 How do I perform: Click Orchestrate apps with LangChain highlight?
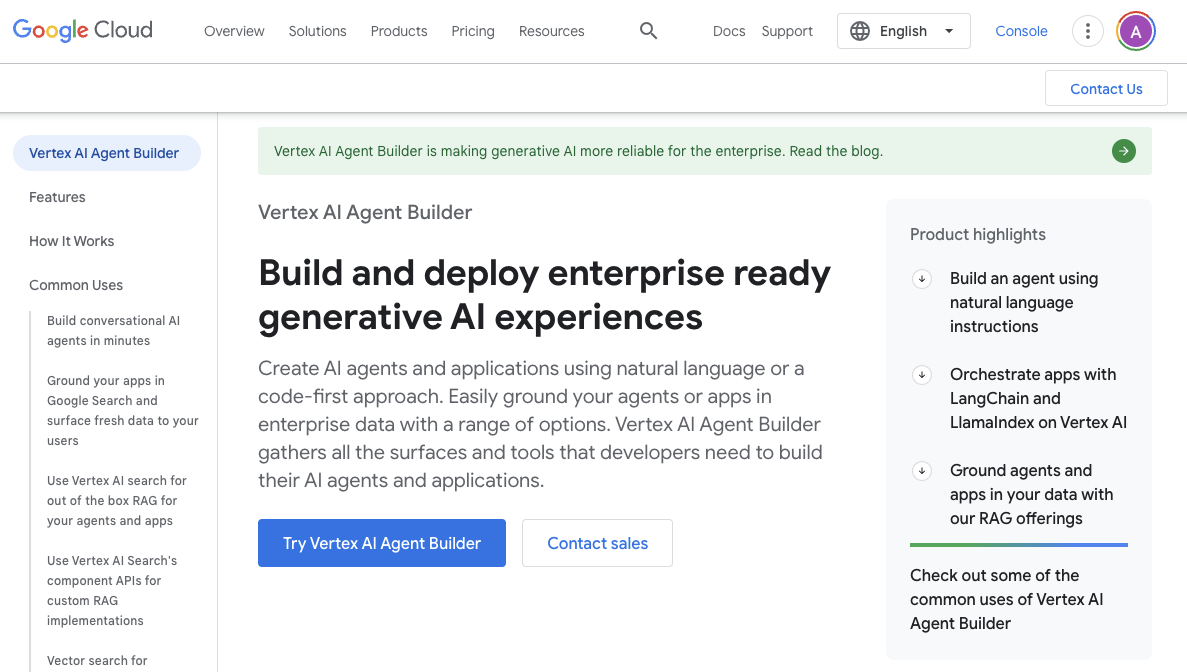coord(1038,399)
